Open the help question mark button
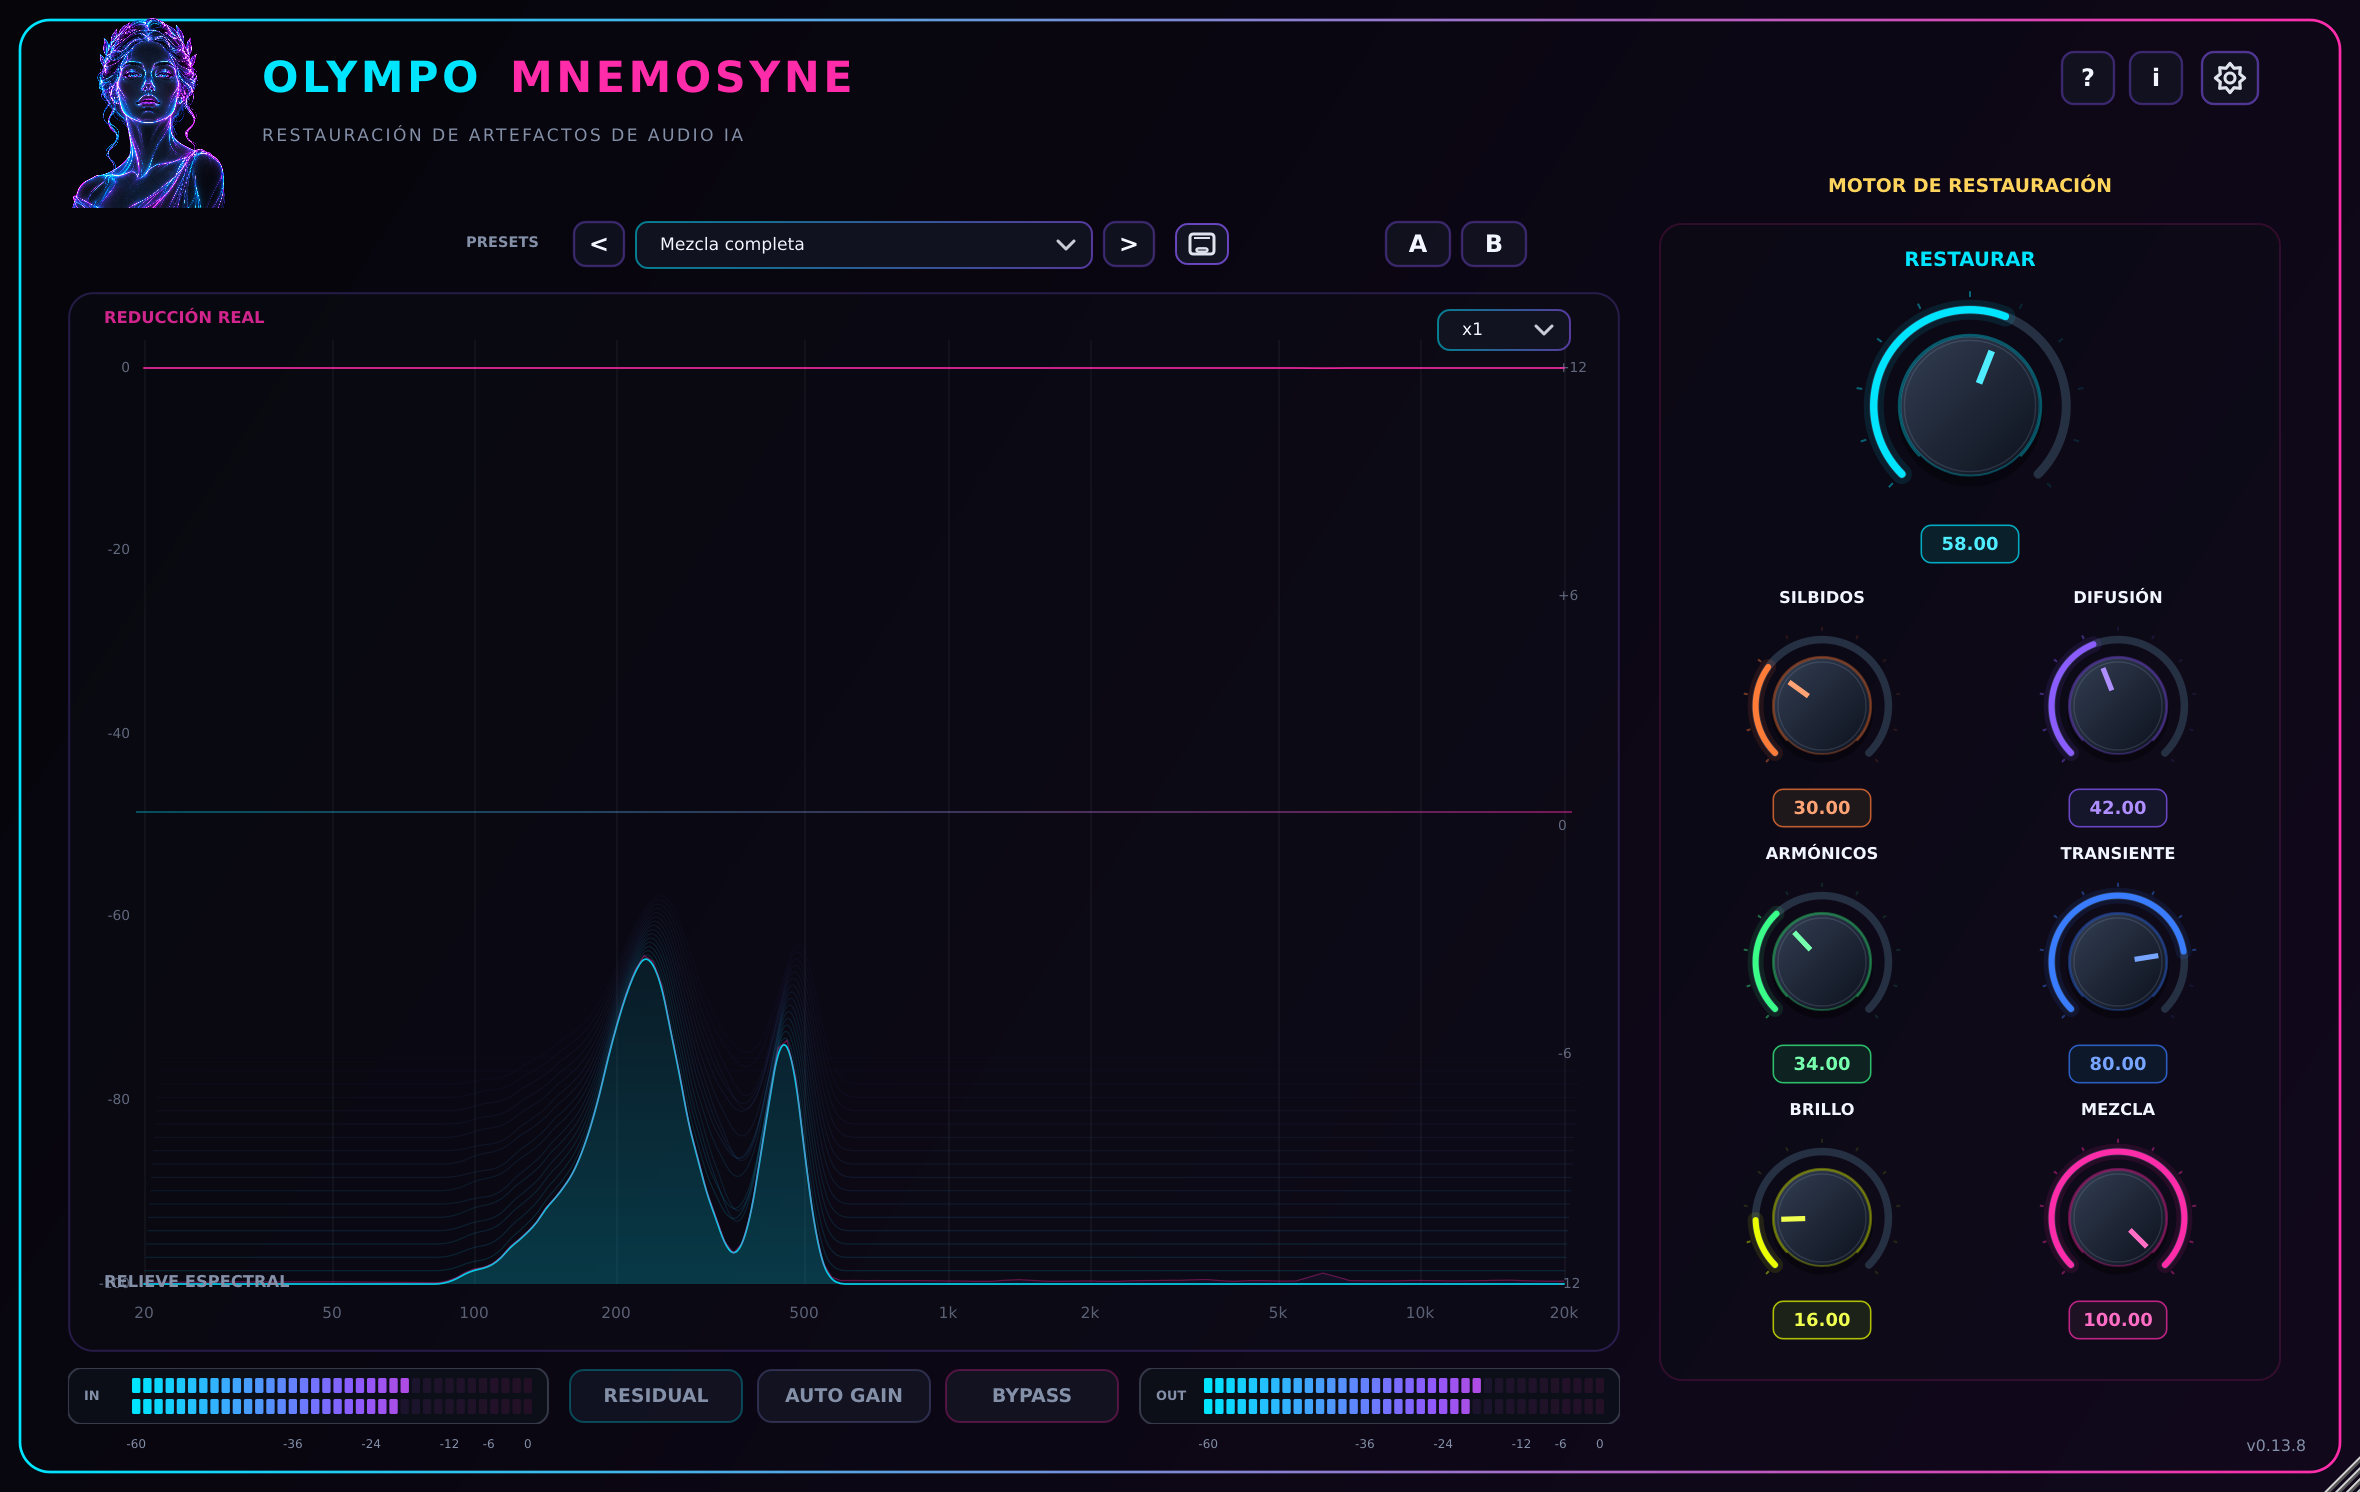Screen dimensions: 2360x1492 point(2087,78)
